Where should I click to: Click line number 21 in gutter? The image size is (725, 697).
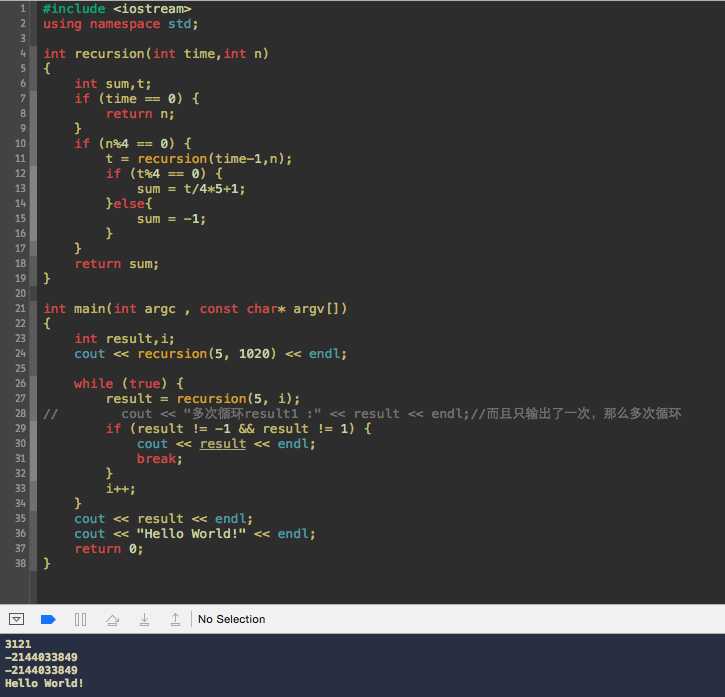coord(20,308)
